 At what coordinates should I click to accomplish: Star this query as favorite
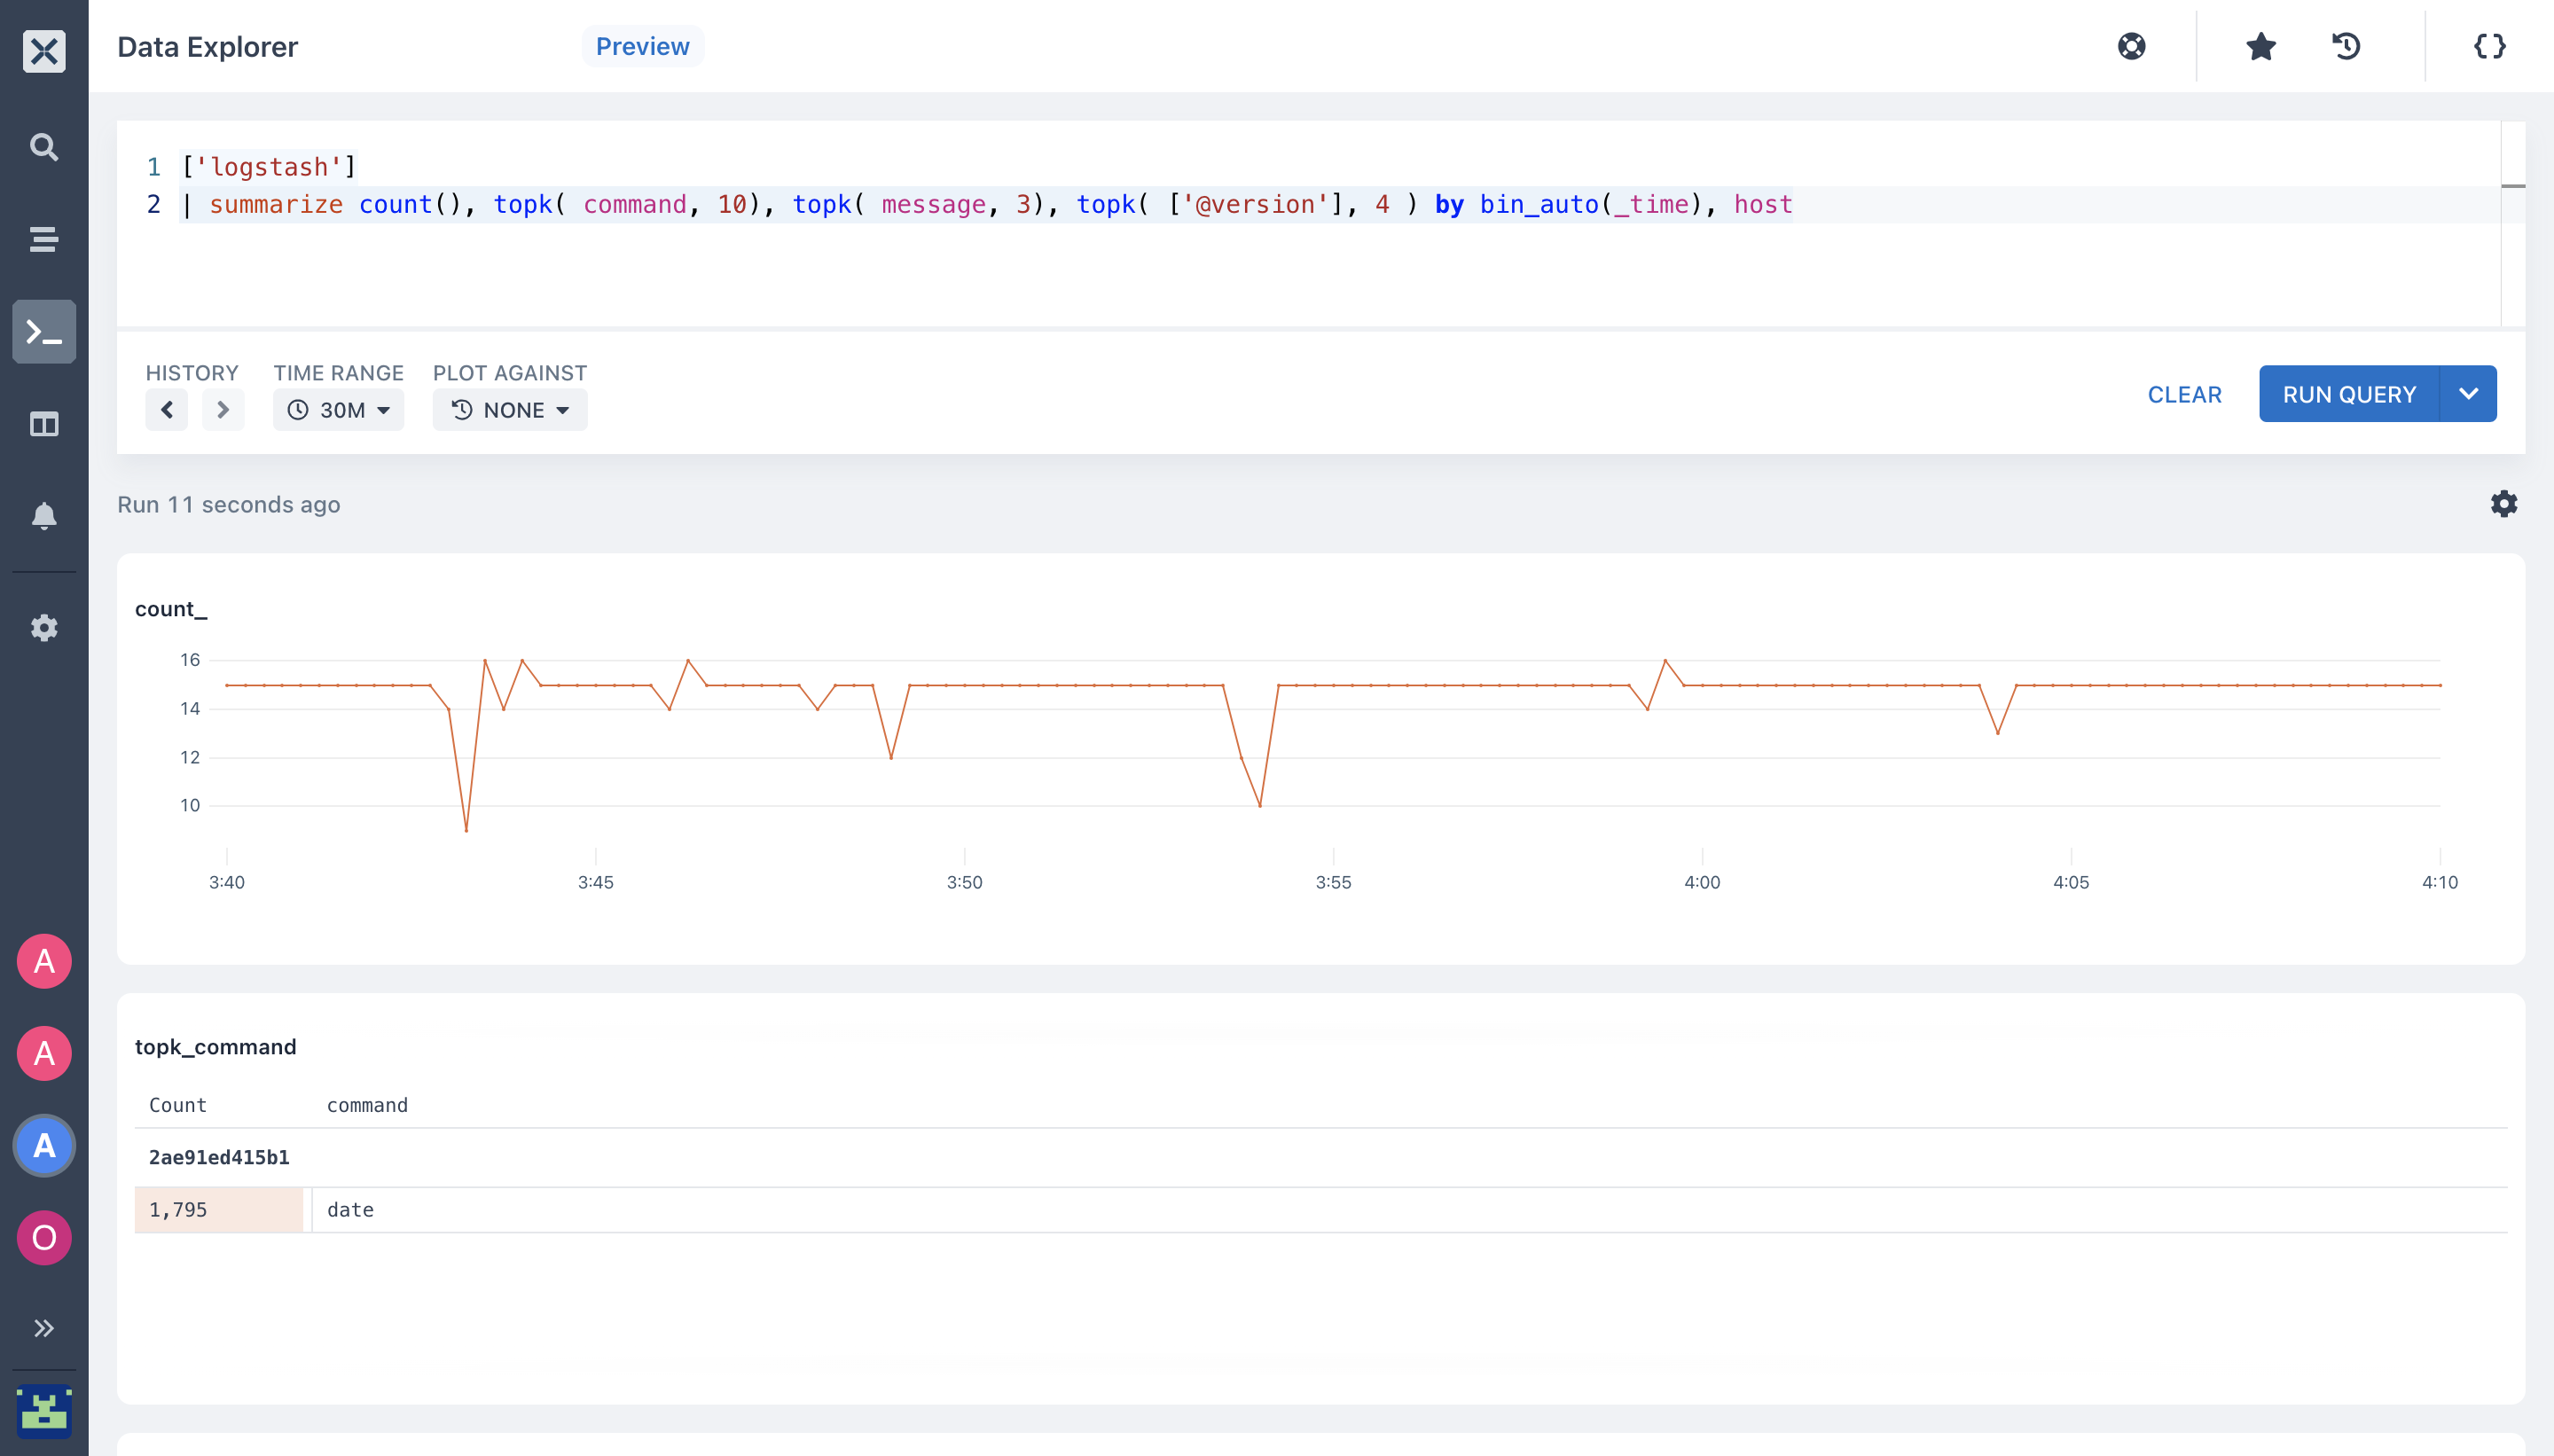tap(2260, 46)
